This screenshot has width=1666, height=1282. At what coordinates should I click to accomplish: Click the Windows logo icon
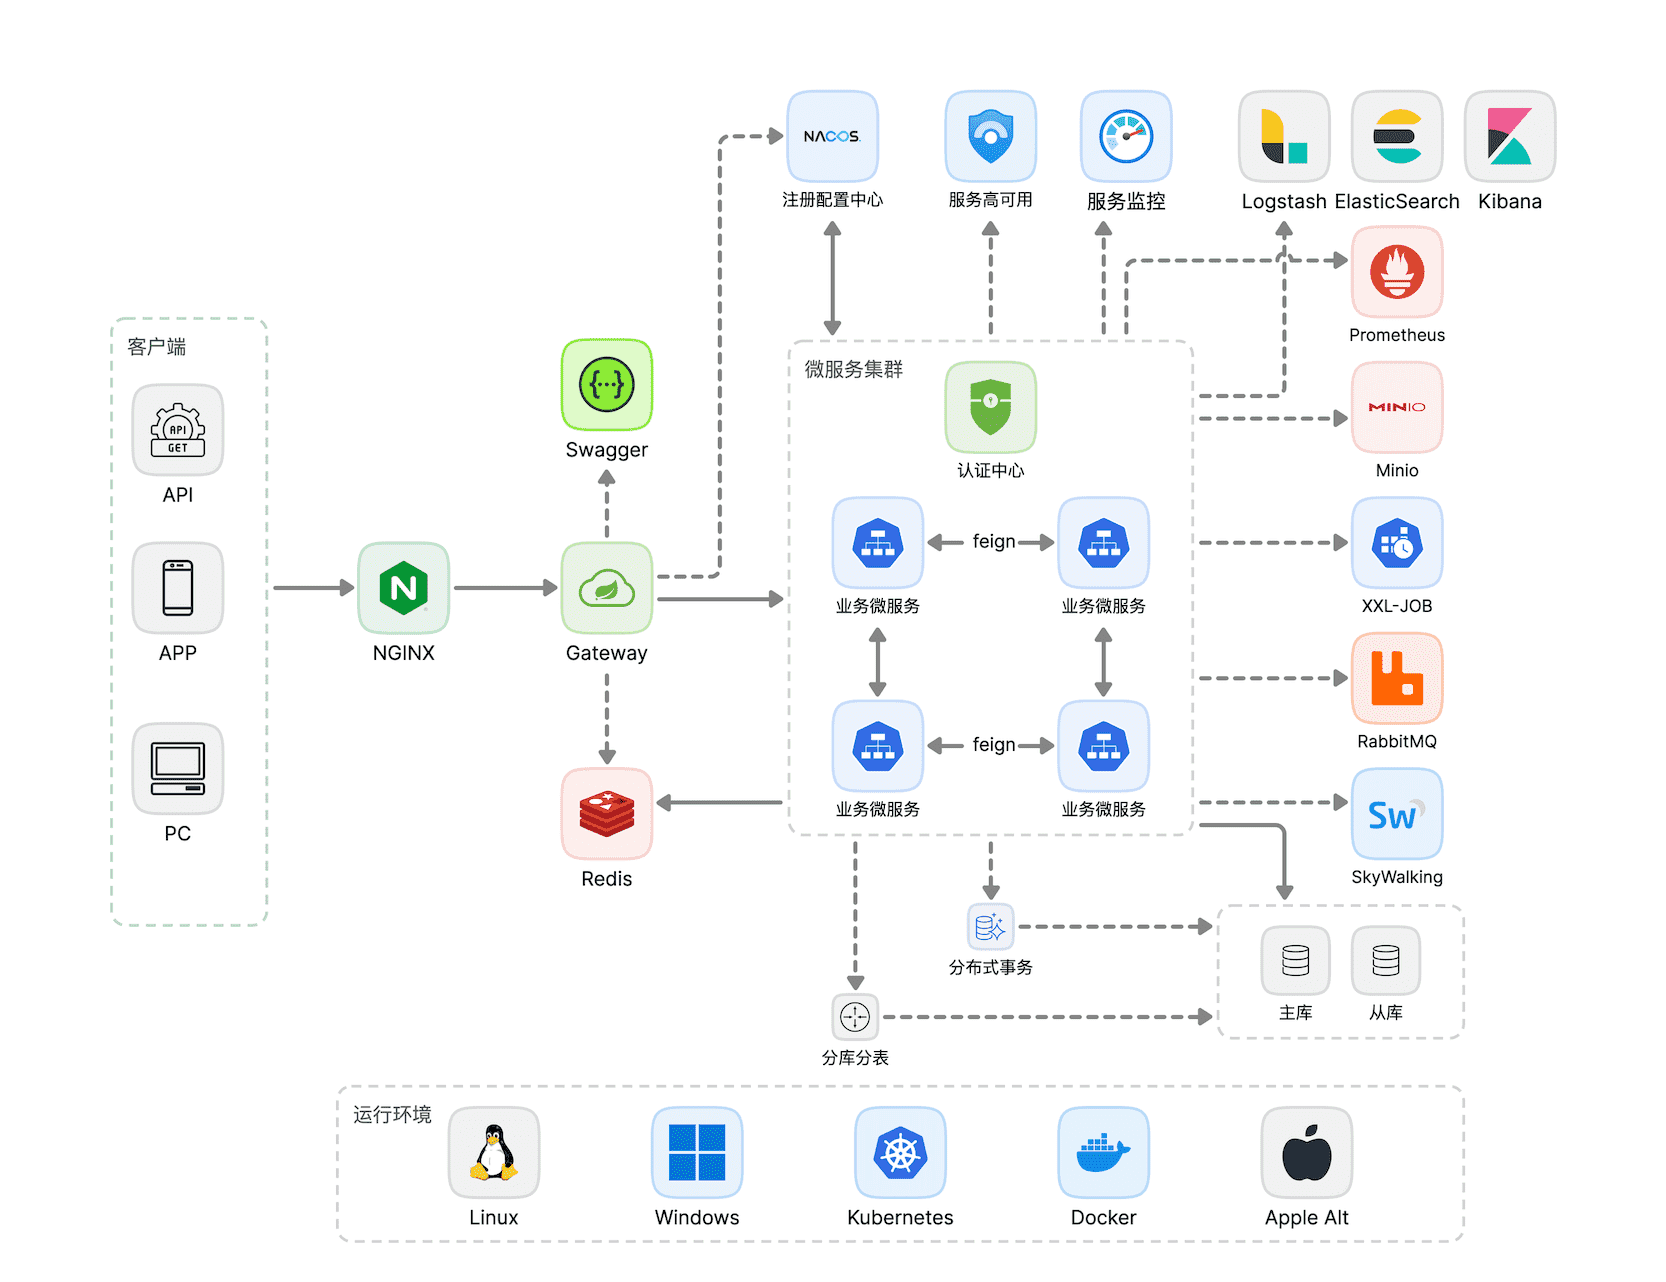click(x=697, y=1152)
